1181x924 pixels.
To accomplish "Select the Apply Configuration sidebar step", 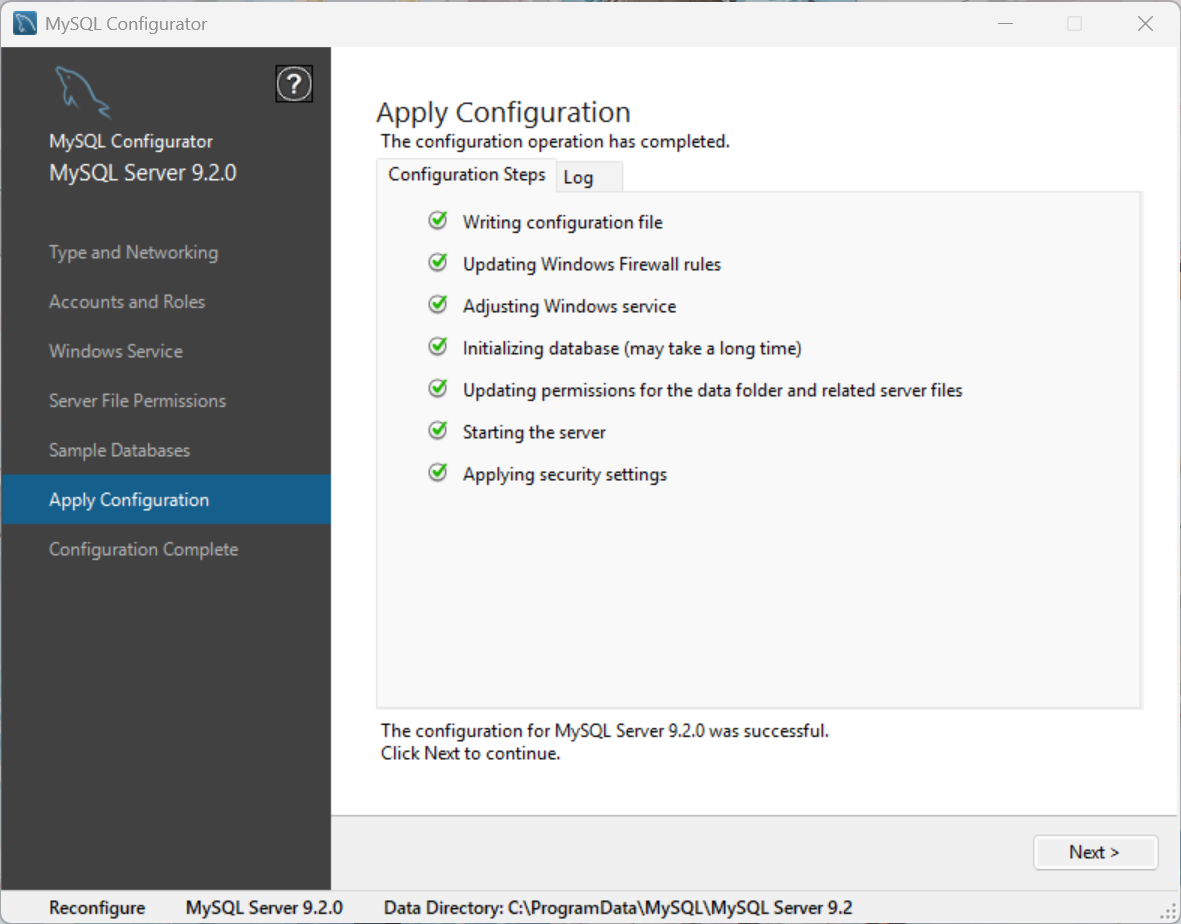I will (x=166, y=499).
